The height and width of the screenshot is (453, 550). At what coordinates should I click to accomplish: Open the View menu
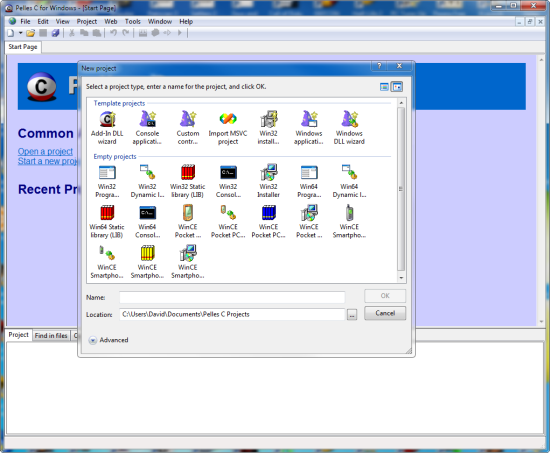click(x=62, y=21)
